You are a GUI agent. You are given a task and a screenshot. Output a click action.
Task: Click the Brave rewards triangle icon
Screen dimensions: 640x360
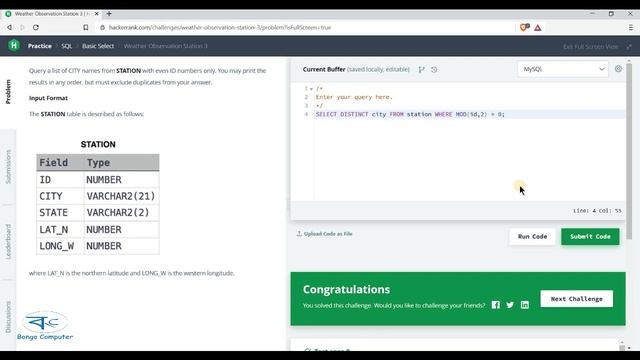click(x=538, y=28)
